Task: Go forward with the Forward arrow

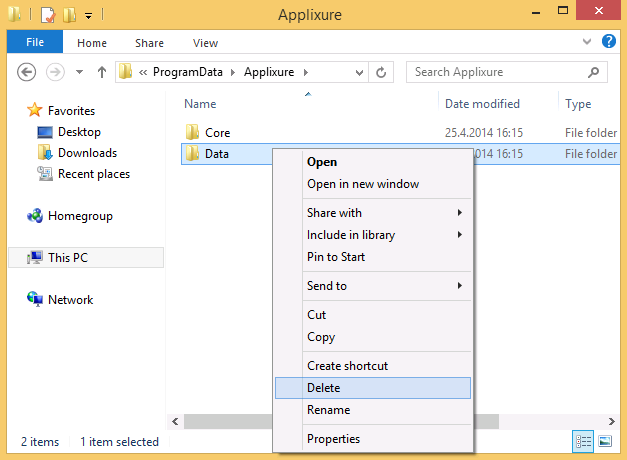Action: pyautogui.click(x=55, y=72)
